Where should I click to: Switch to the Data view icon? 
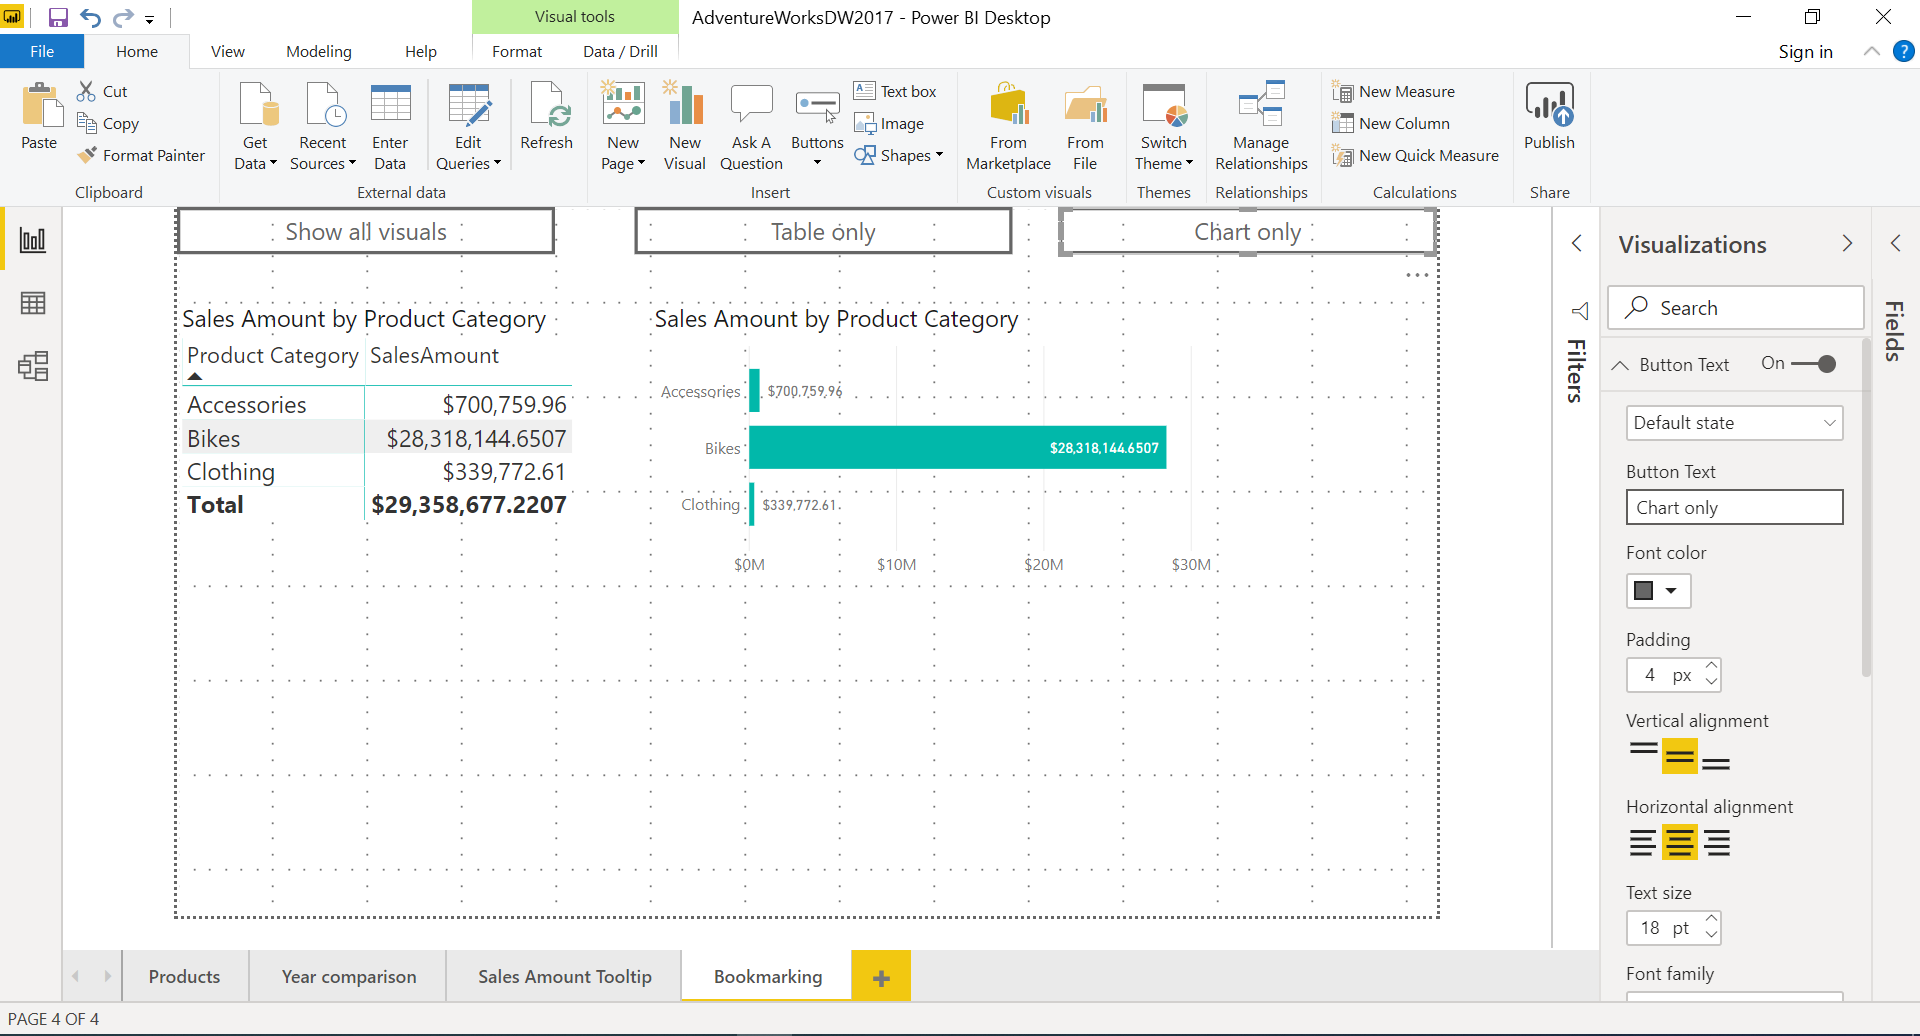pyautogui.click(x=33, y=303)
